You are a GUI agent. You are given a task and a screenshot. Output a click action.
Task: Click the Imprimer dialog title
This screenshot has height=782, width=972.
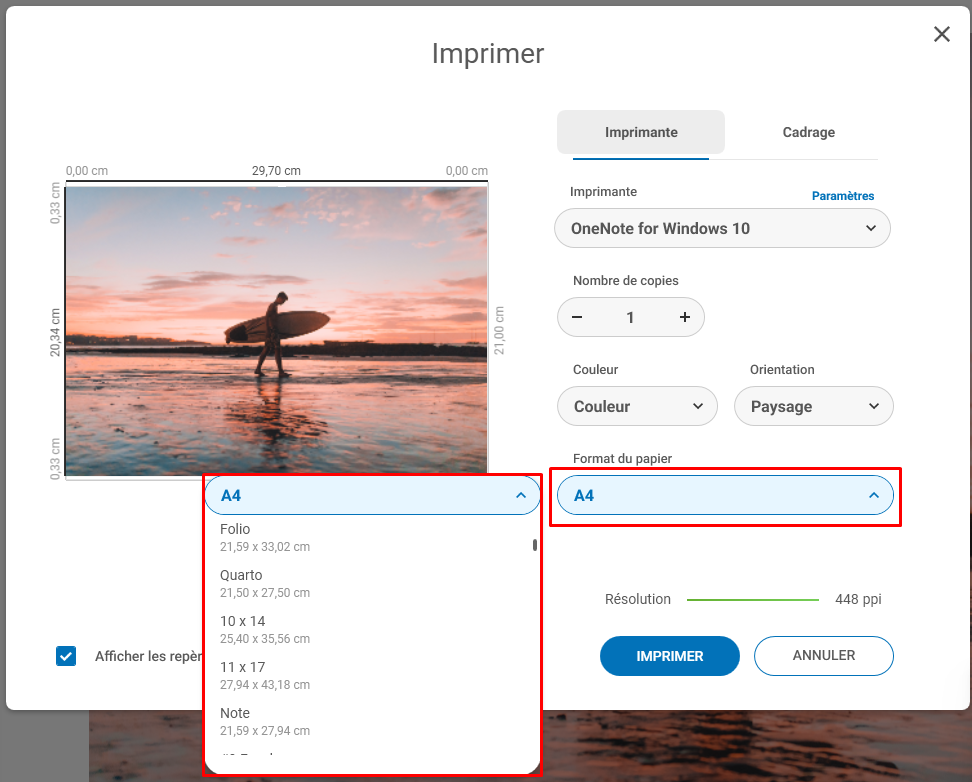coord(488,53)
